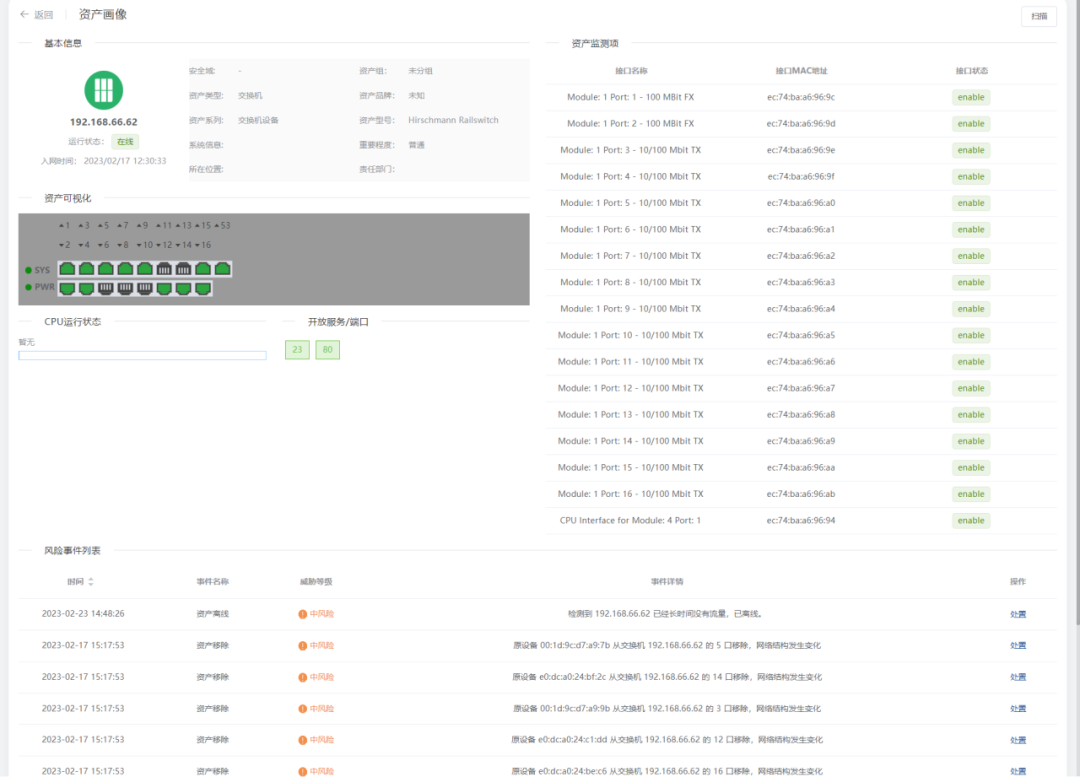This screenshot has width=1080, height=777.
Task: Select grey port 6 in the bottom row
Action: coord(106,288)
